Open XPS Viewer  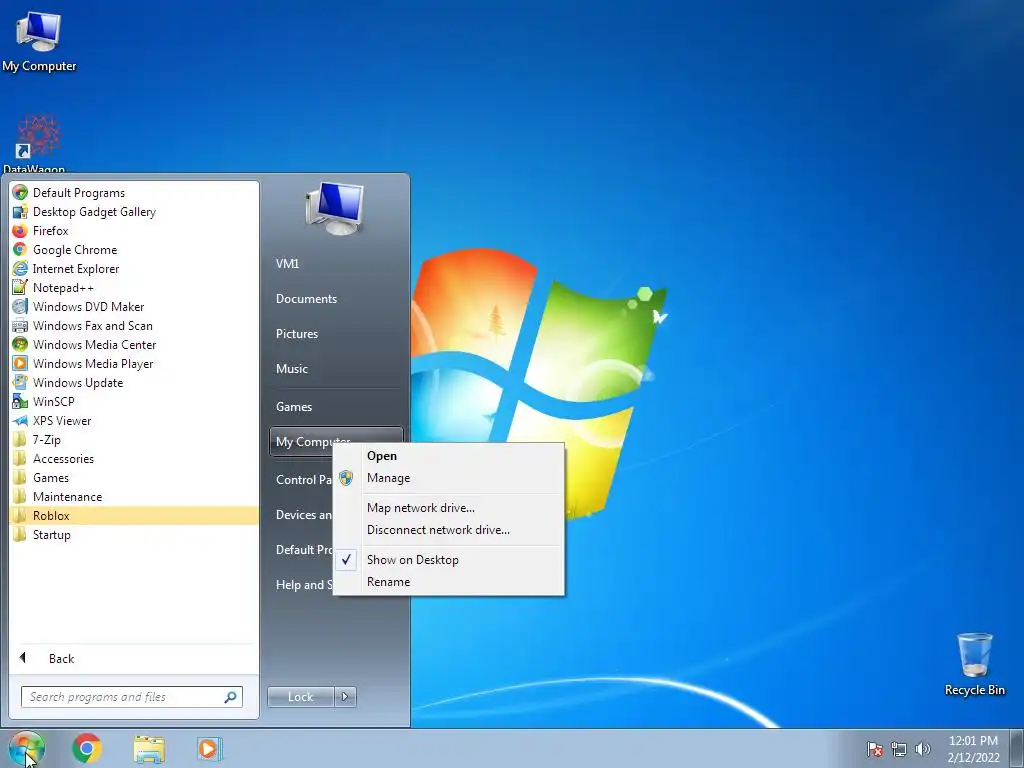point(134,421)
